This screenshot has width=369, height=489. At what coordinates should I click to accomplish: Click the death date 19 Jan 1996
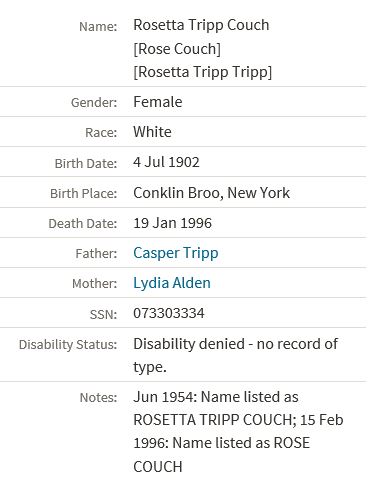(172, 223)
